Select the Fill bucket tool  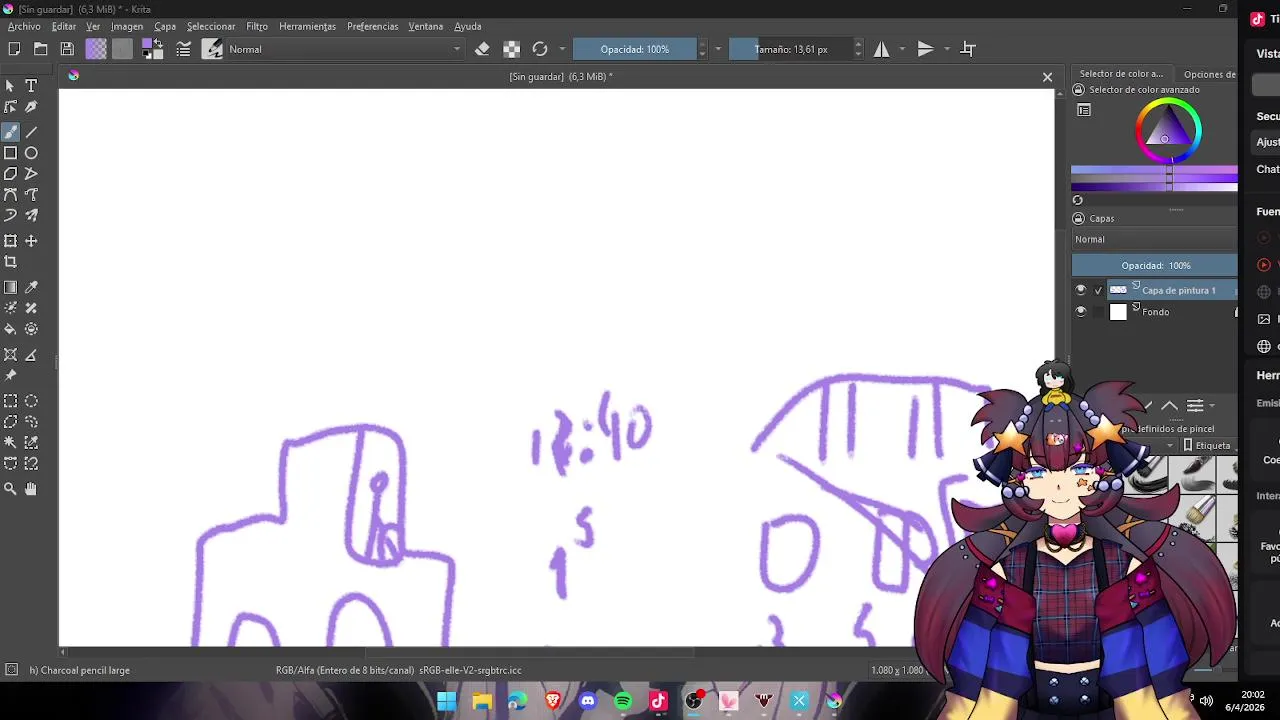(10, 329)
